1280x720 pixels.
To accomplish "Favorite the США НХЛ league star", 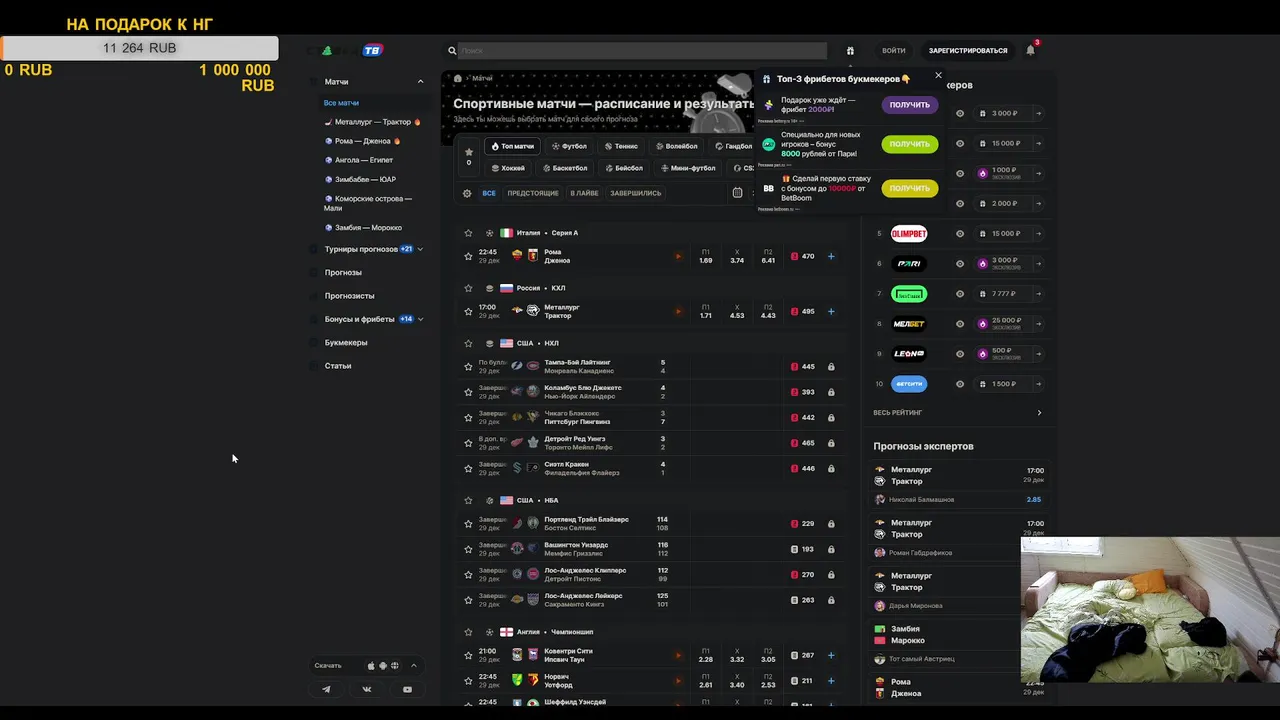I will 468,343.
